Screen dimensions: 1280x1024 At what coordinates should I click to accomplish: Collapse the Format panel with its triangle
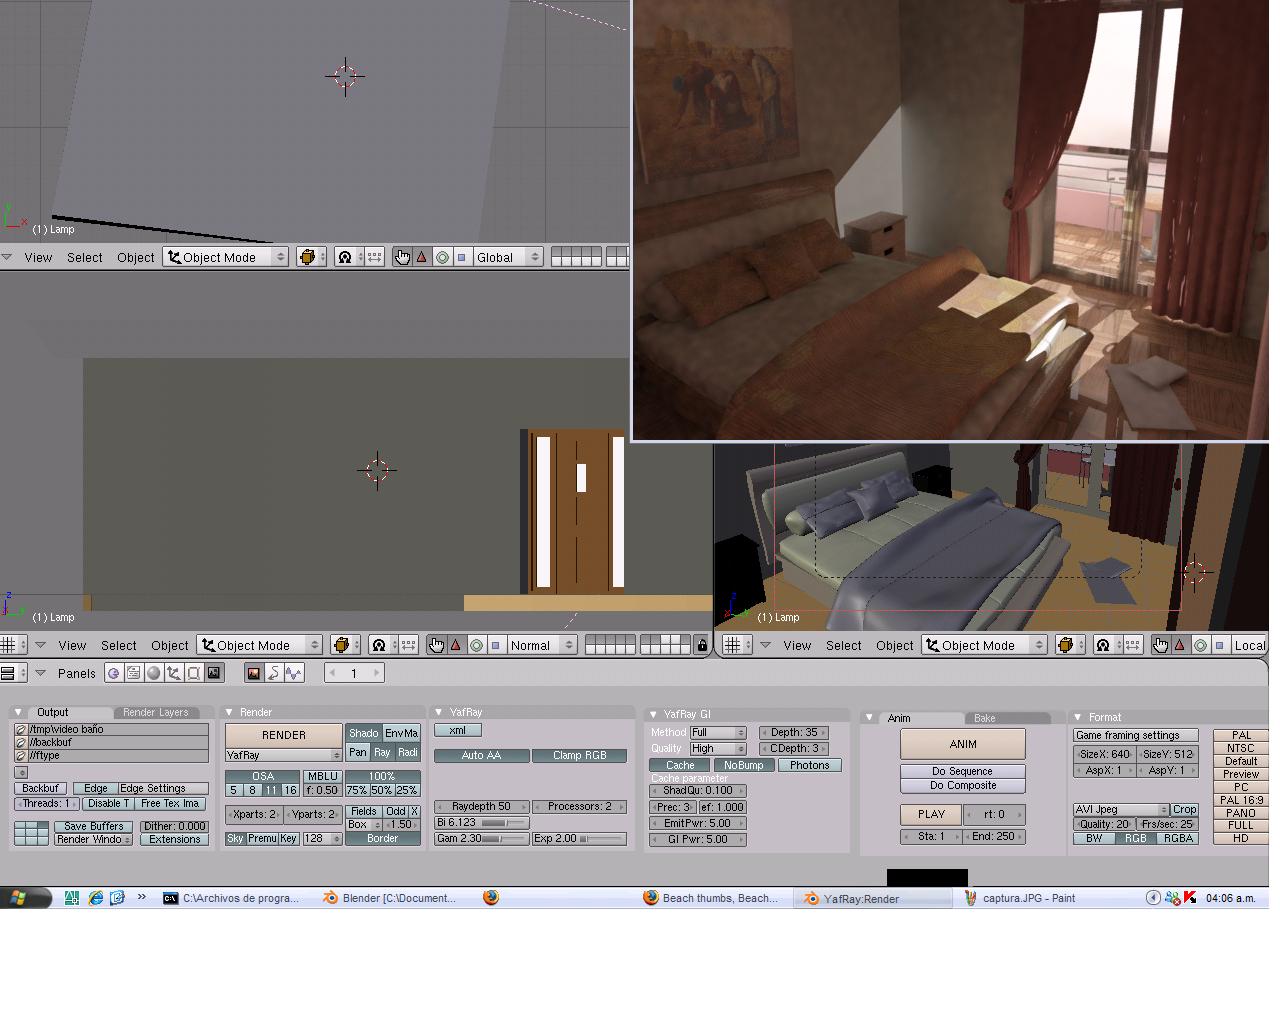(1078, 717)
